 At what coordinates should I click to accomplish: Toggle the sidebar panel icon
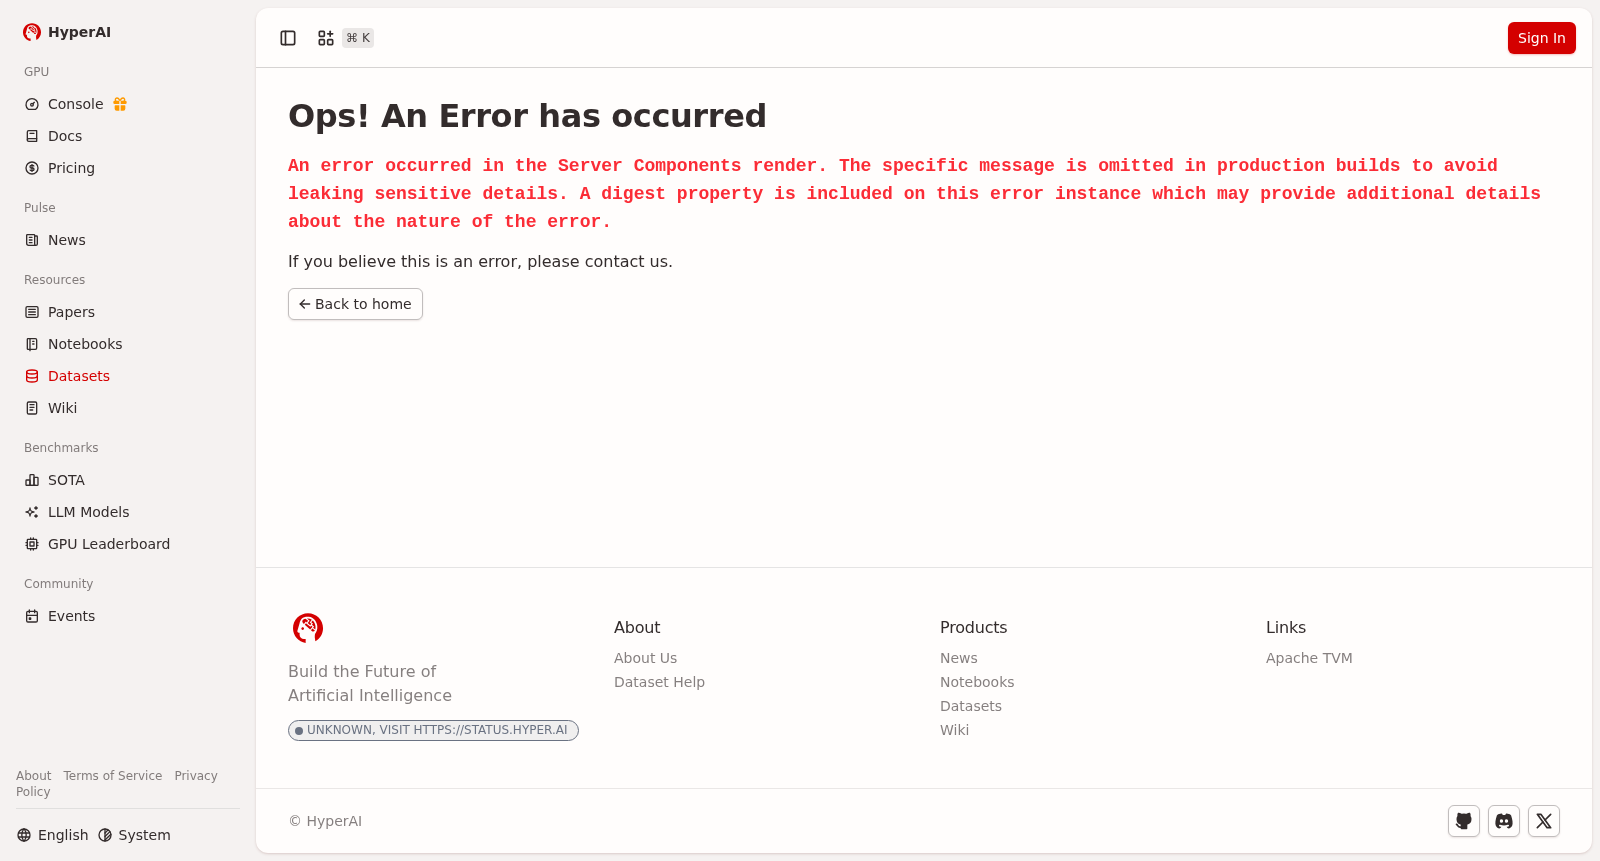click(288, 38)
